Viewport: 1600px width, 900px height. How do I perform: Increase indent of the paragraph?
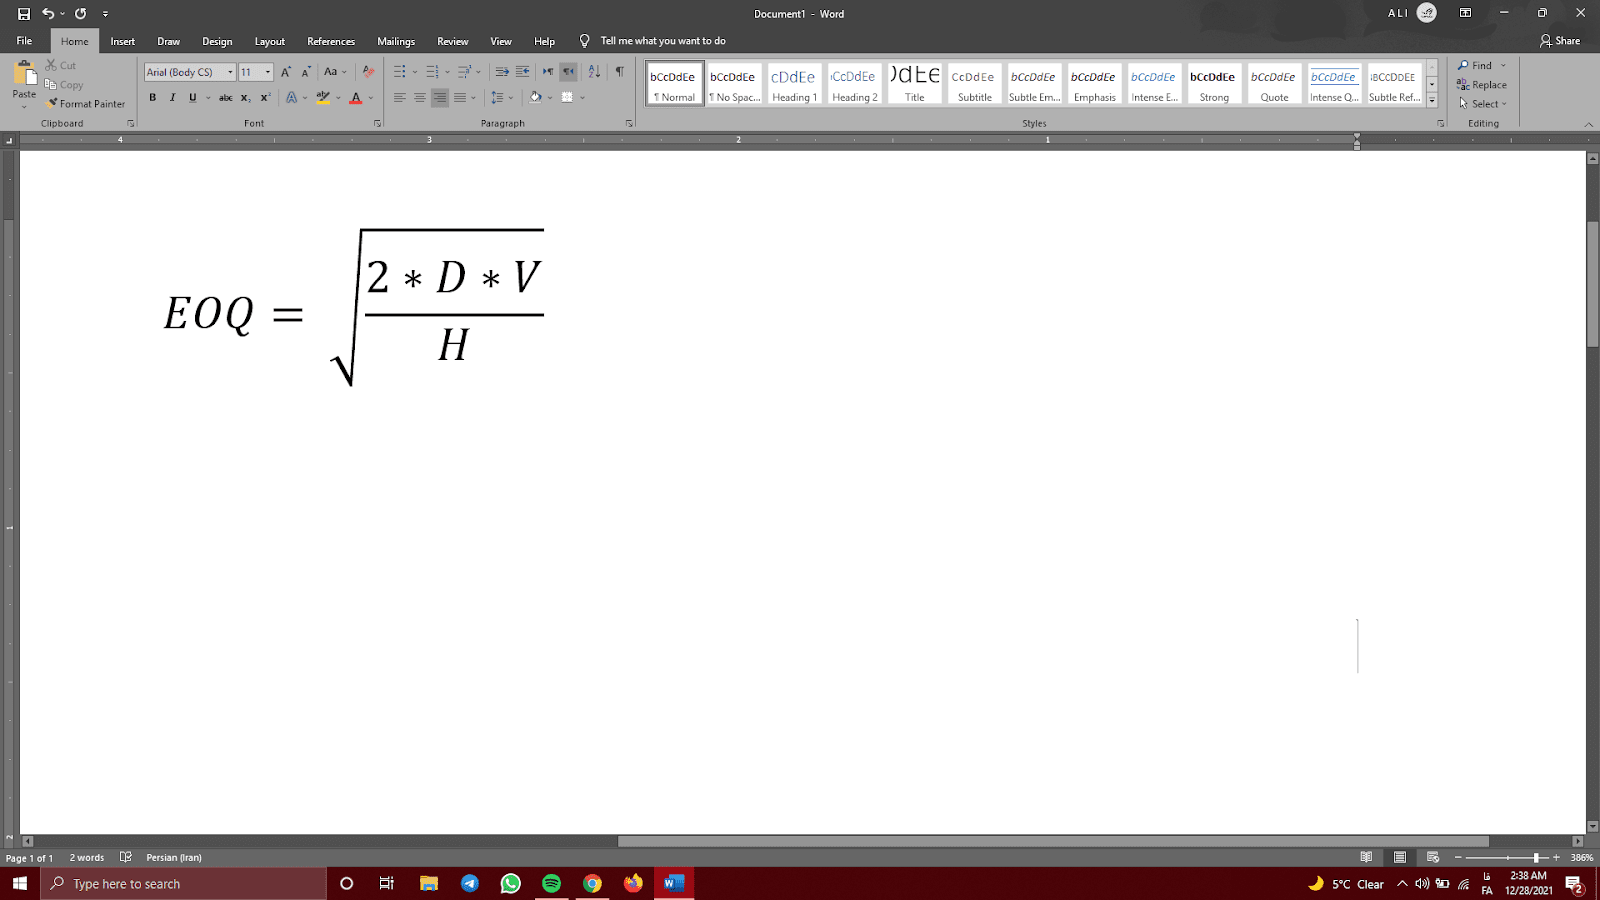click(x=523, y=72)
